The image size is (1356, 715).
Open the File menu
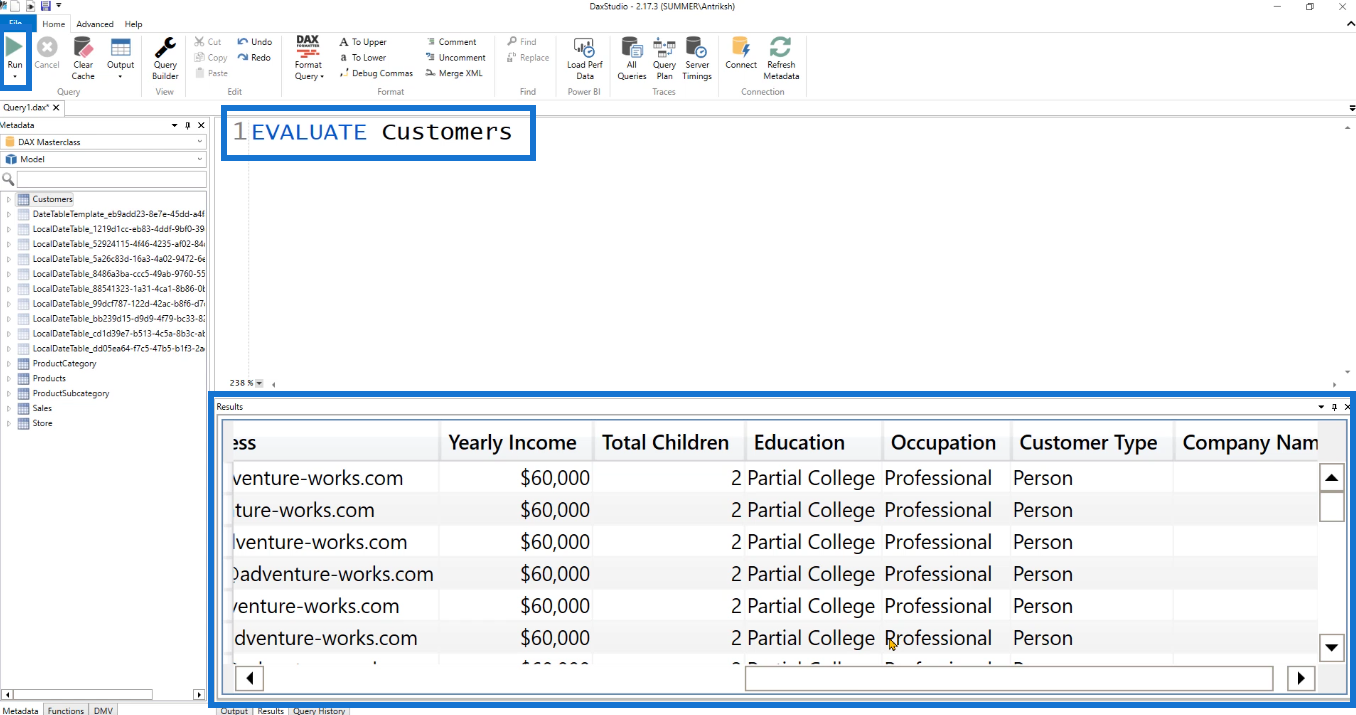coord(17,23)
